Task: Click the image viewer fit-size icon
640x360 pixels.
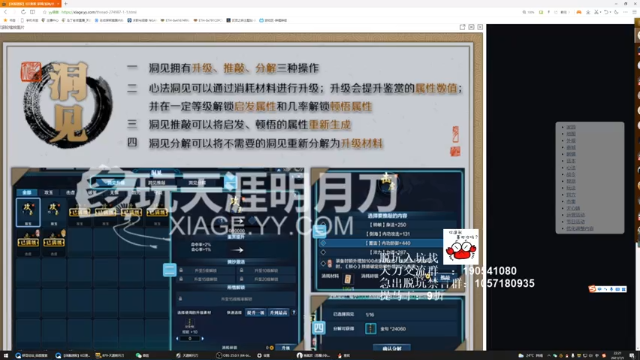Action: point(471,27)
